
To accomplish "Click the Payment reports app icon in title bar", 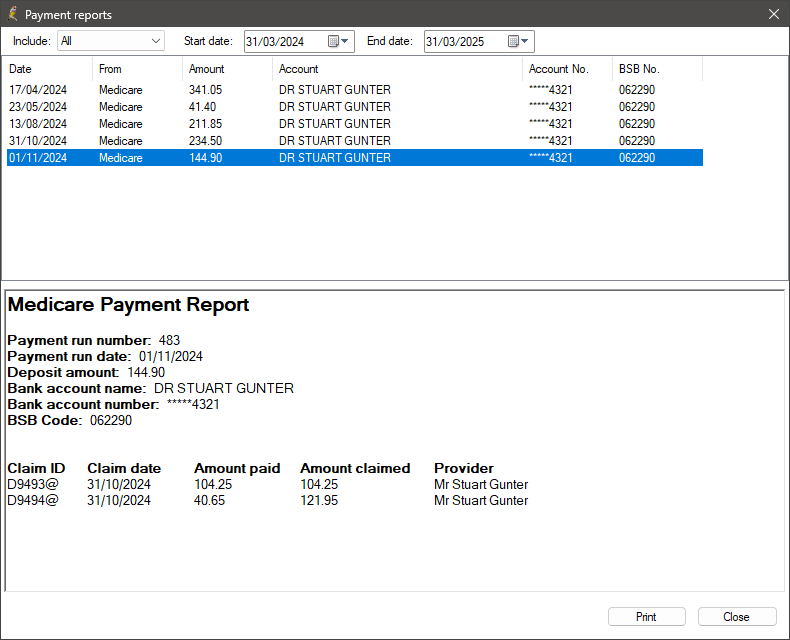I will [x=13, y=15].
